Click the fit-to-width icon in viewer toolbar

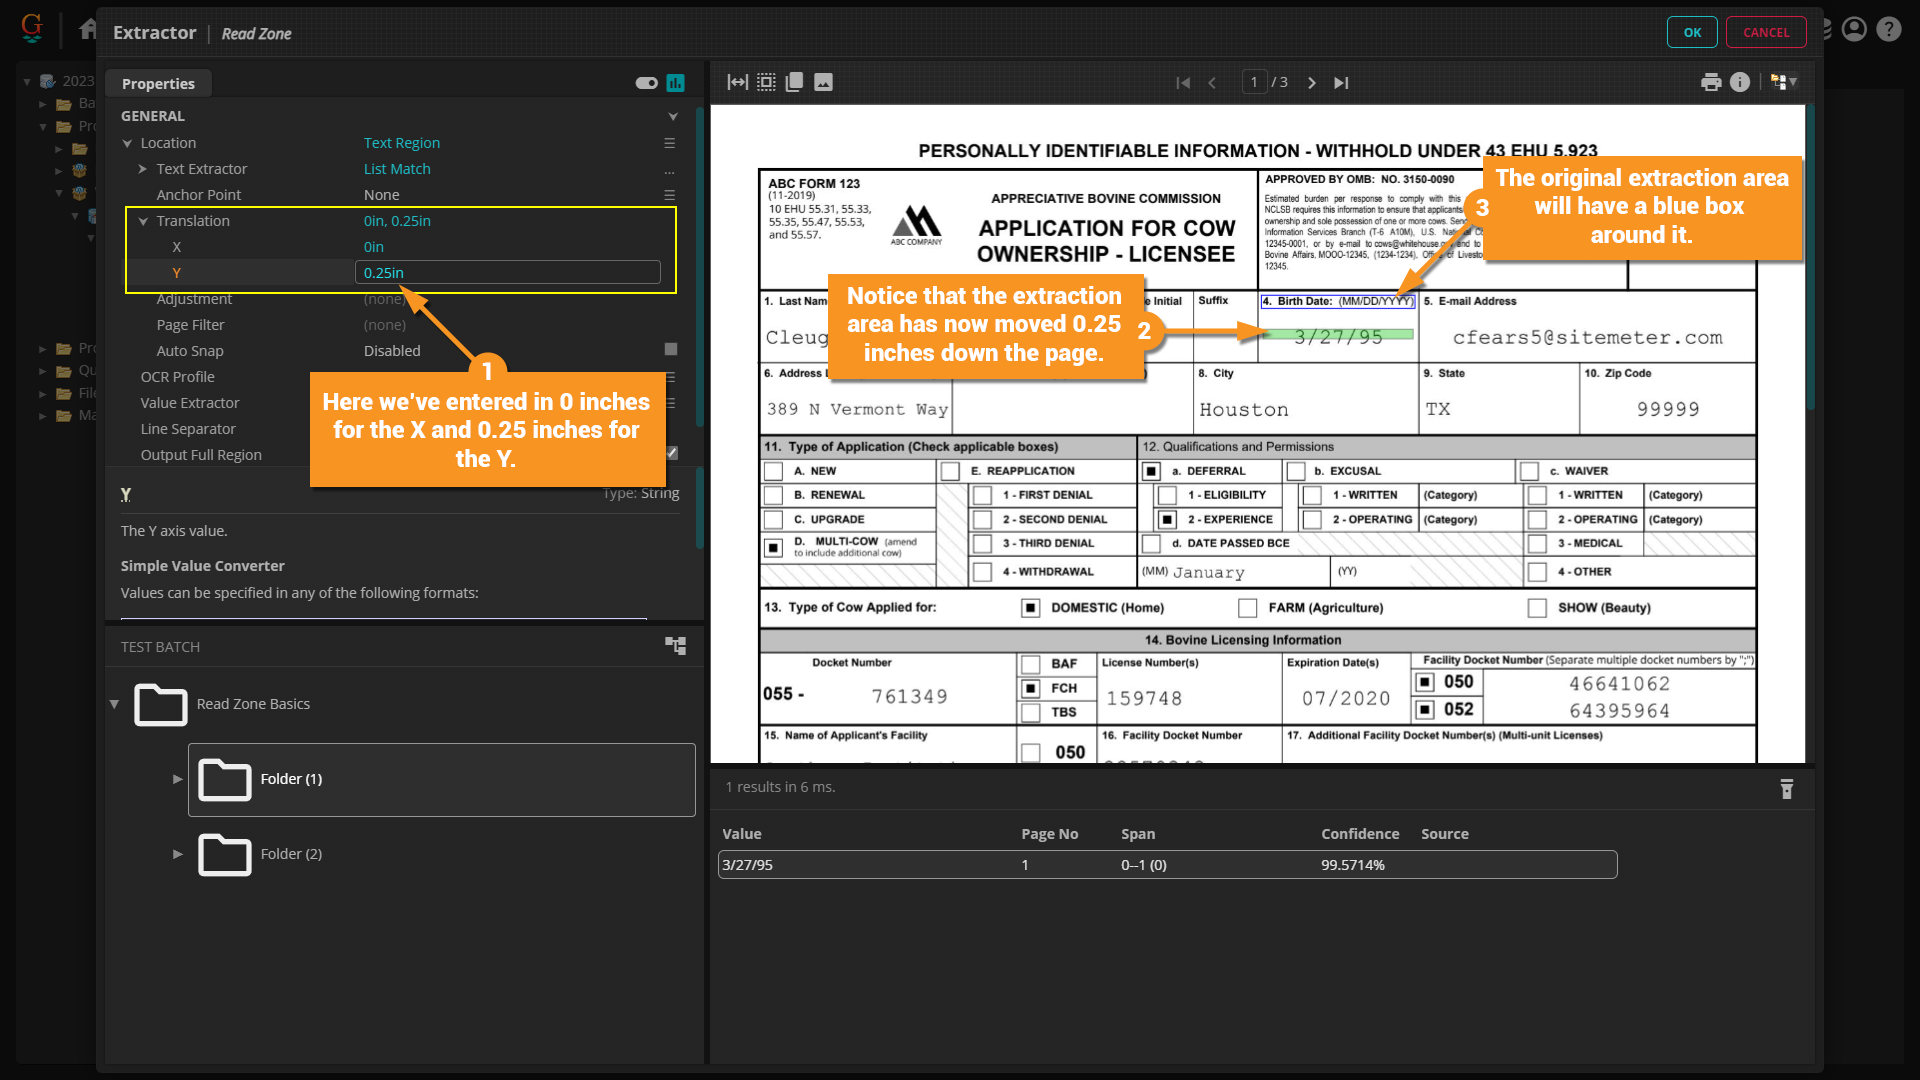point(737,82)
